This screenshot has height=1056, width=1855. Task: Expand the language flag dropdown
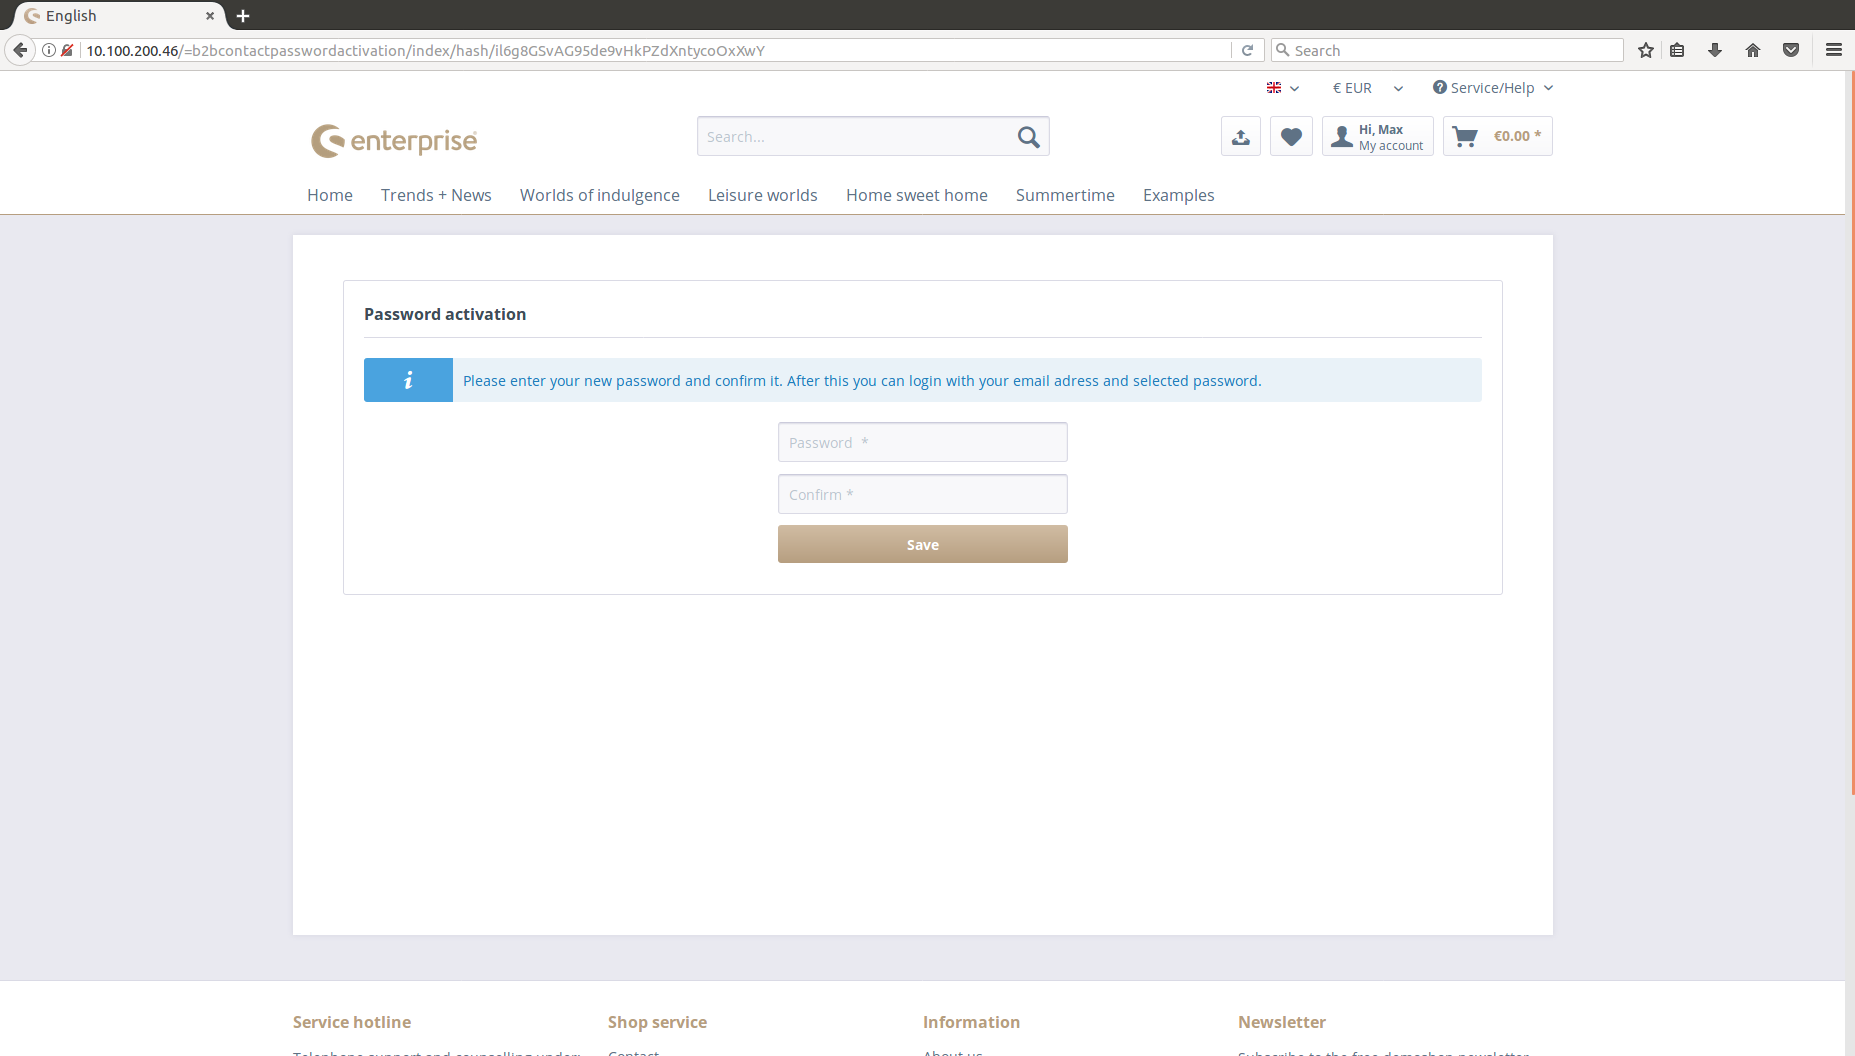[1282, 88]
